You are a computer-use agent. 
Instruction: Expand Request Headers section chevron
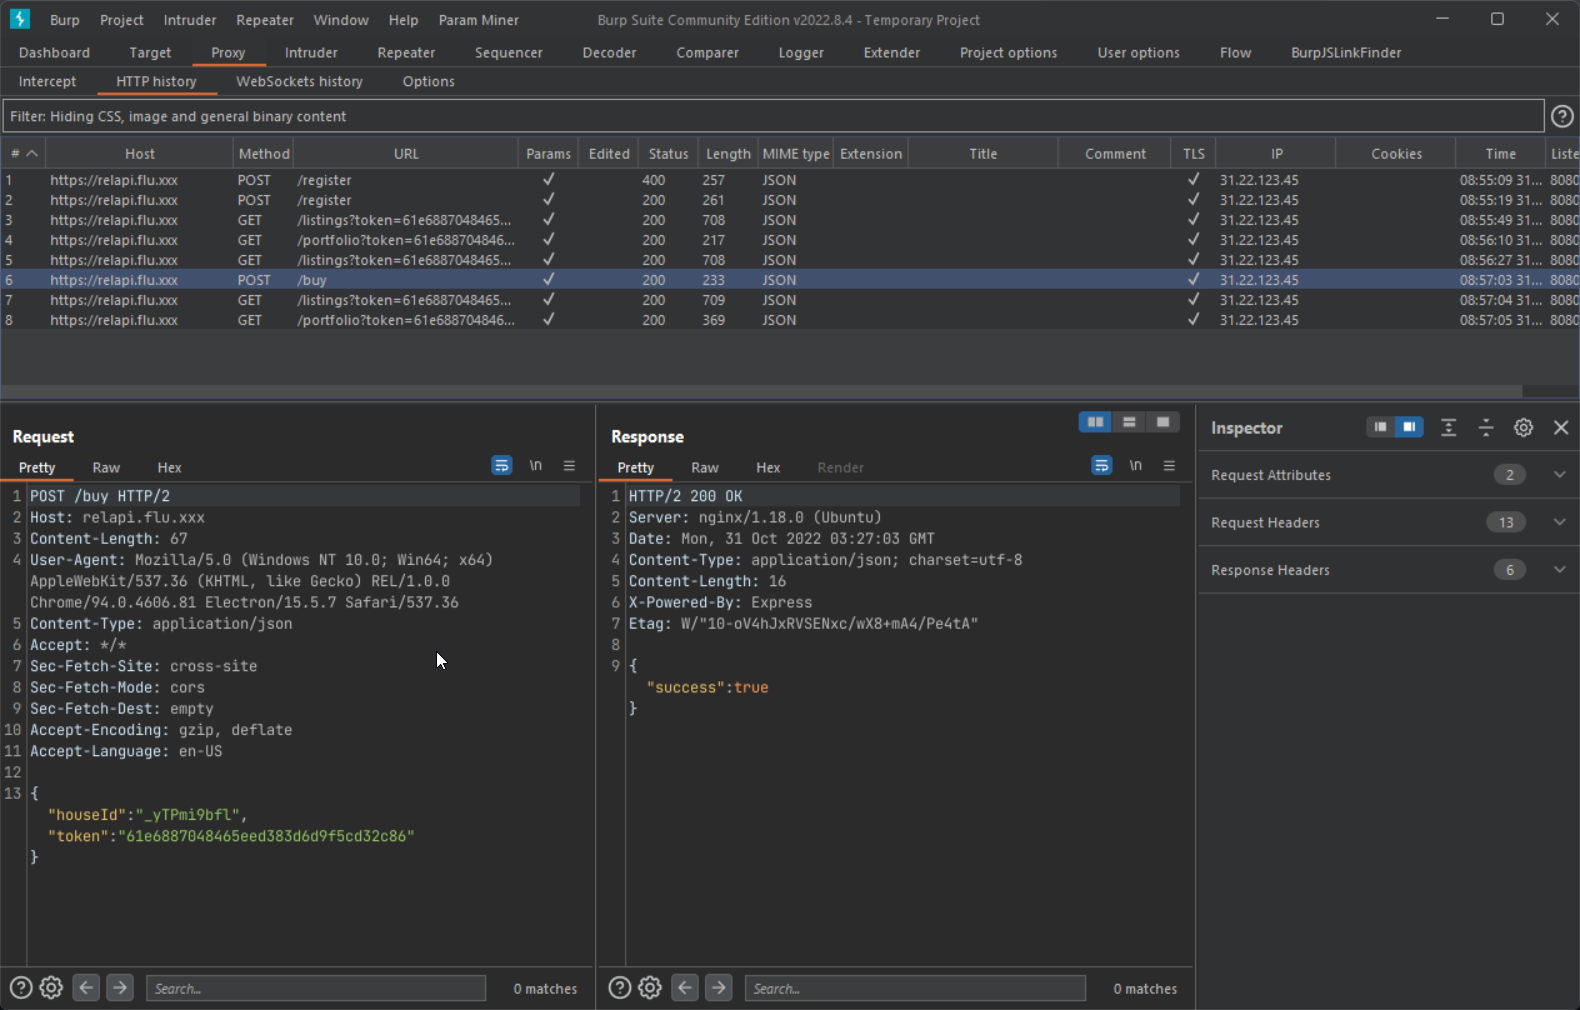(x=1559, y=522)
